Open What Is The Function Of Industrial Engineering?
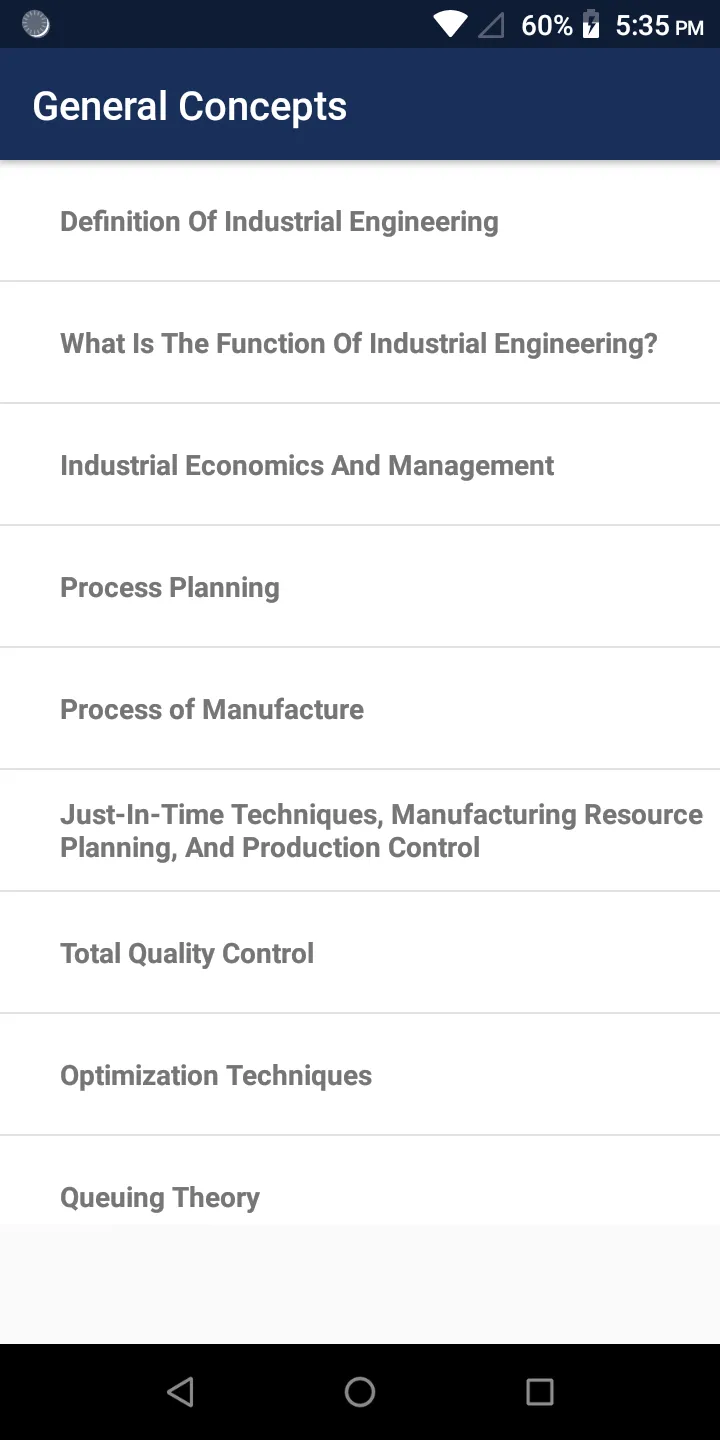The image size is (720, 1440). [x=360, y=343]
